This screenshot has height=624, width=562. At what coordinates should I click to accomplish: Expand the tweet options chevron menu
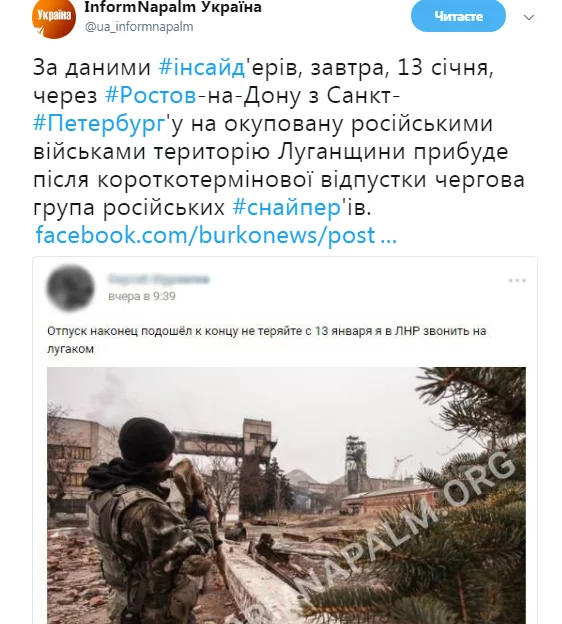(x=529, y=18)
